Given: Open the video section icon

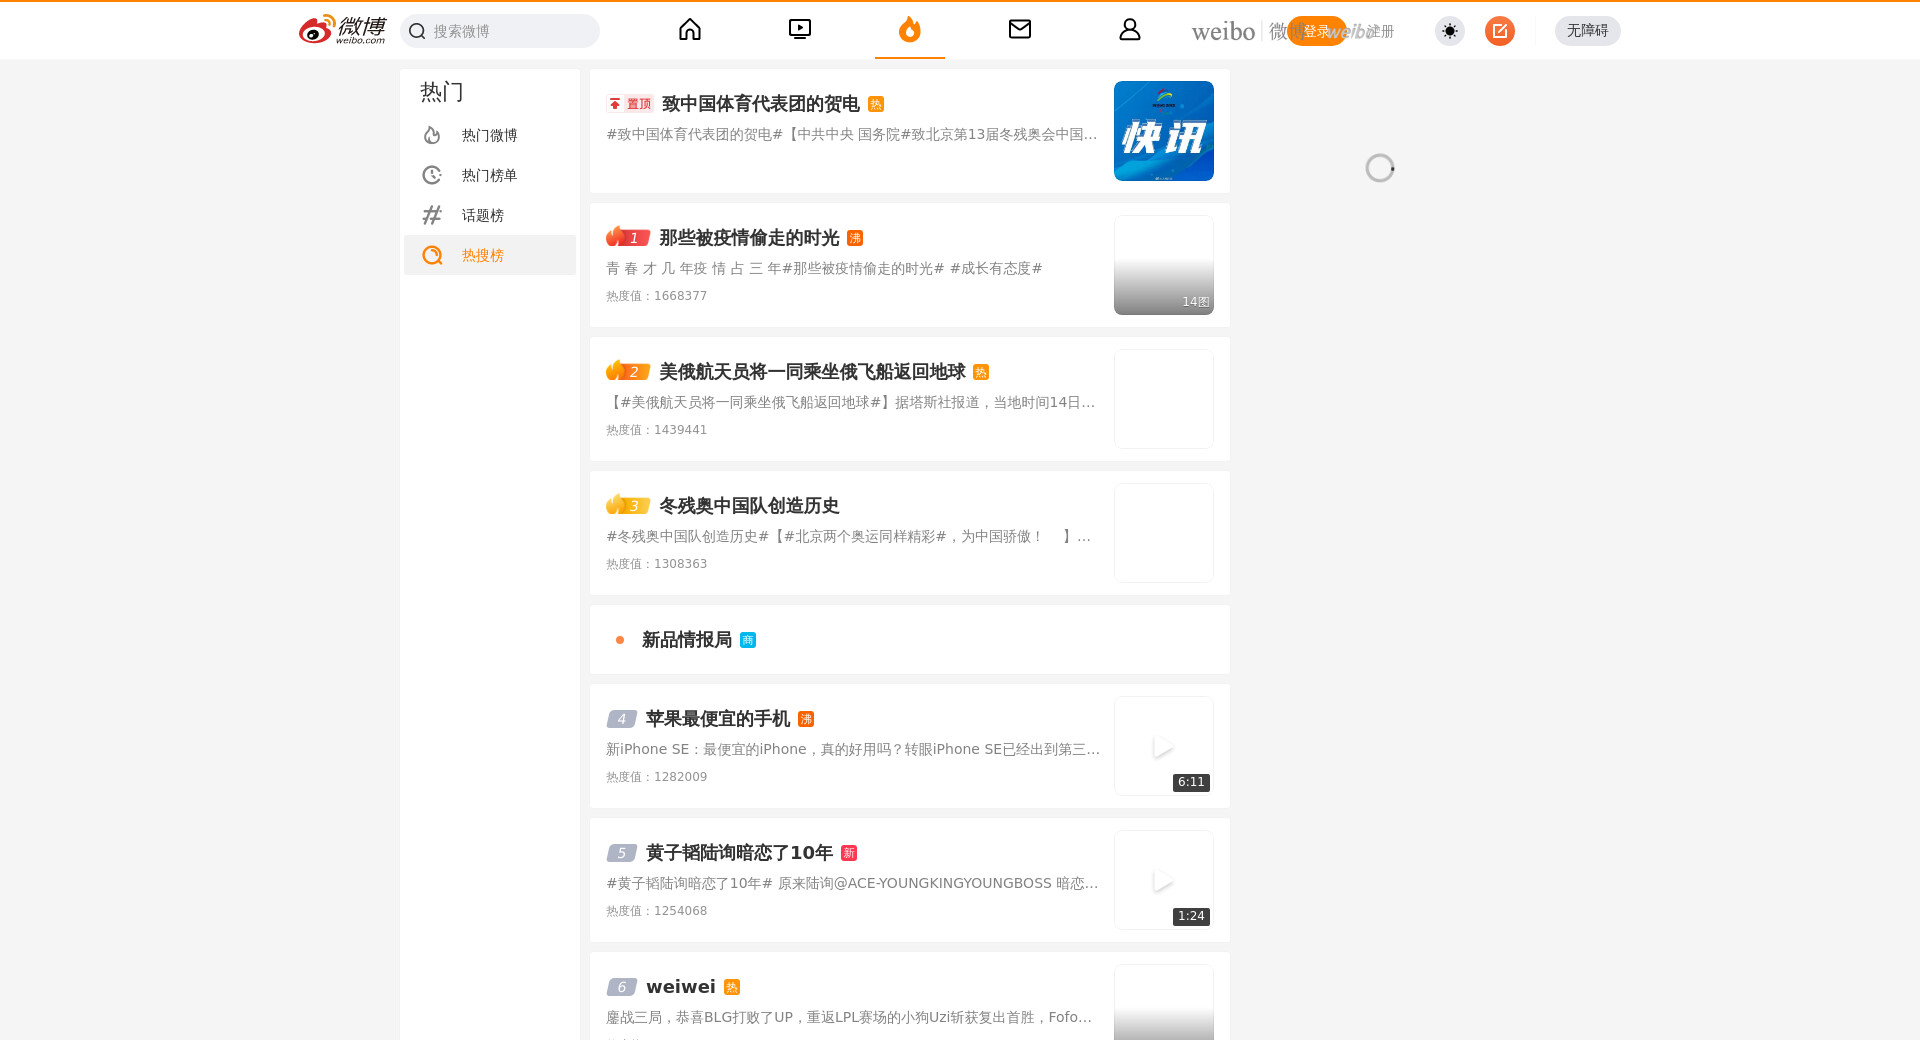Looking at the screenshot, I should [x=800, y=30].
